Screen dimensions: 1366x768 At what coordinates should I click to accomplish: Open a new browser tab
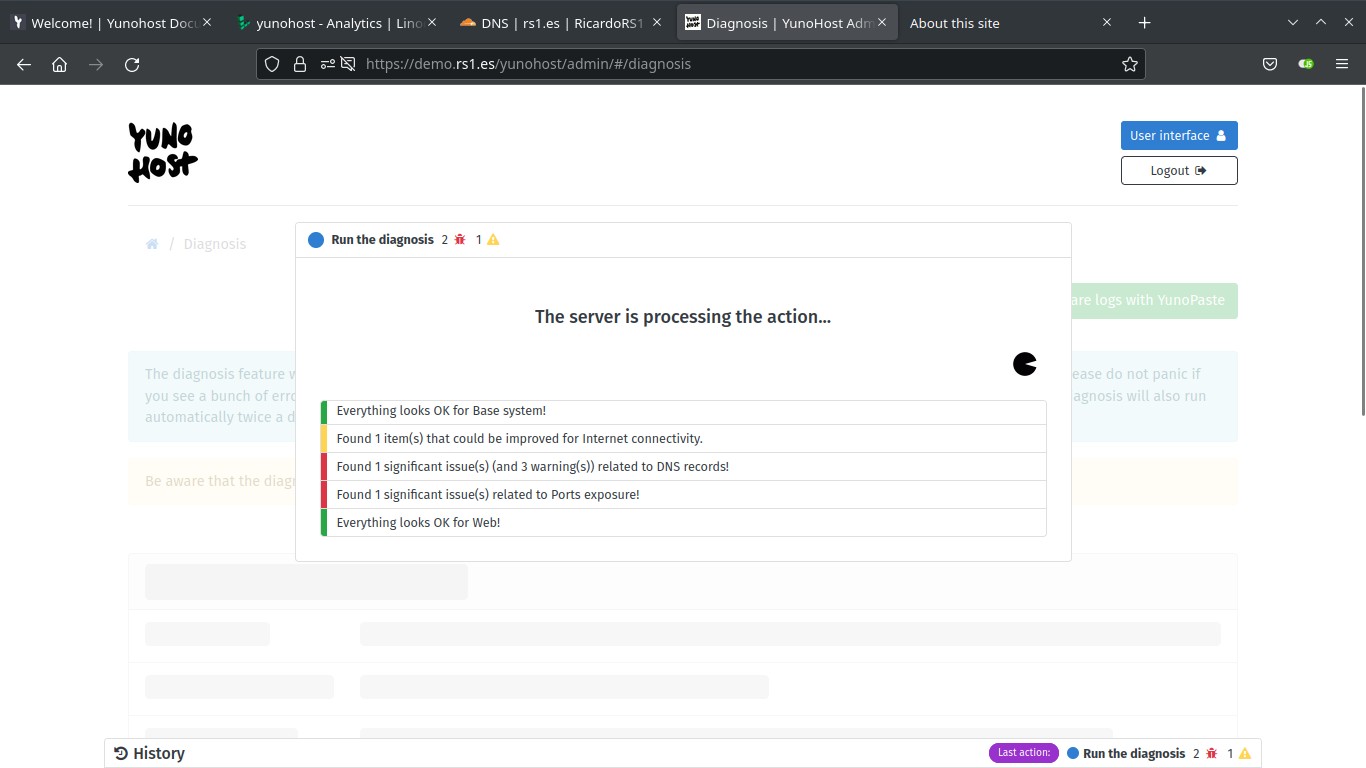pyautogui.click(x=1145, y=23)
